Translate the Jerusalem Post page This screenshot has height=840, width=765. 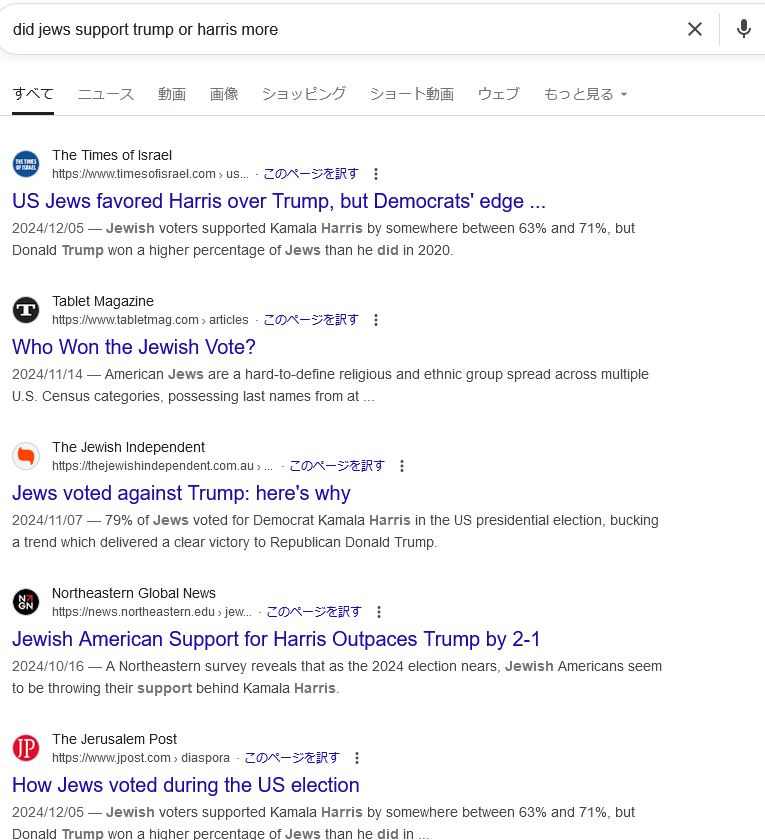click(x=292, y=758)
